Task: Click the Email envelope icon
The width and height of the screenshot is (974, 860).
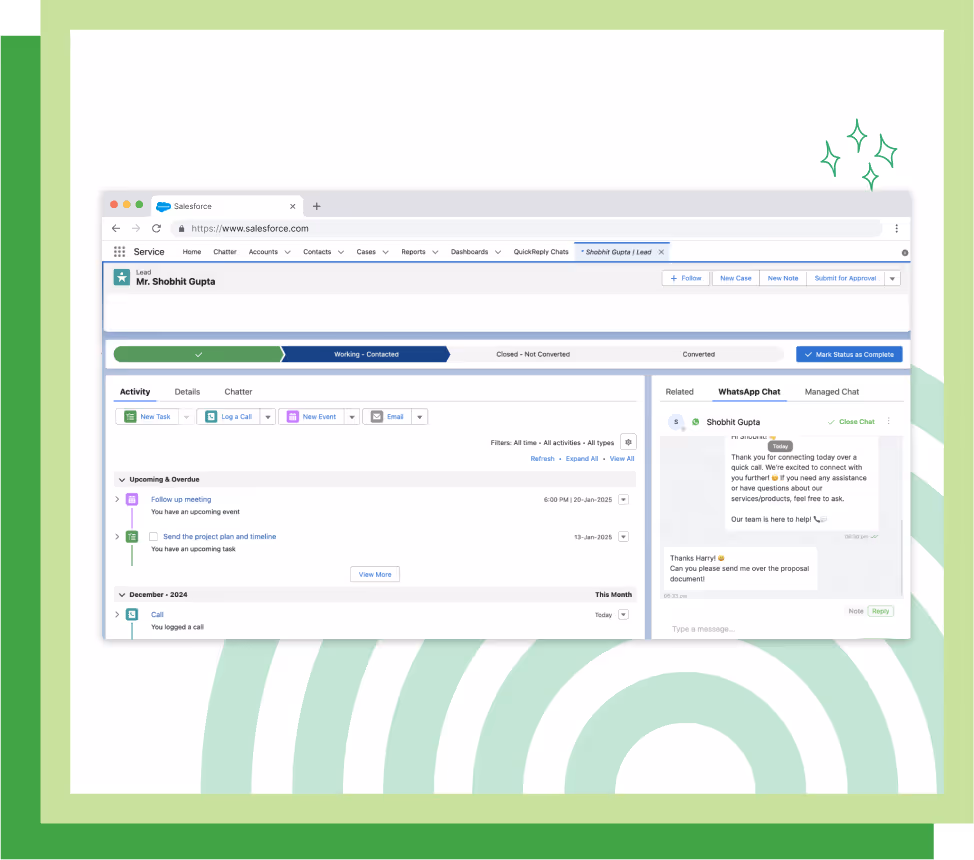Action: (377, 417)
